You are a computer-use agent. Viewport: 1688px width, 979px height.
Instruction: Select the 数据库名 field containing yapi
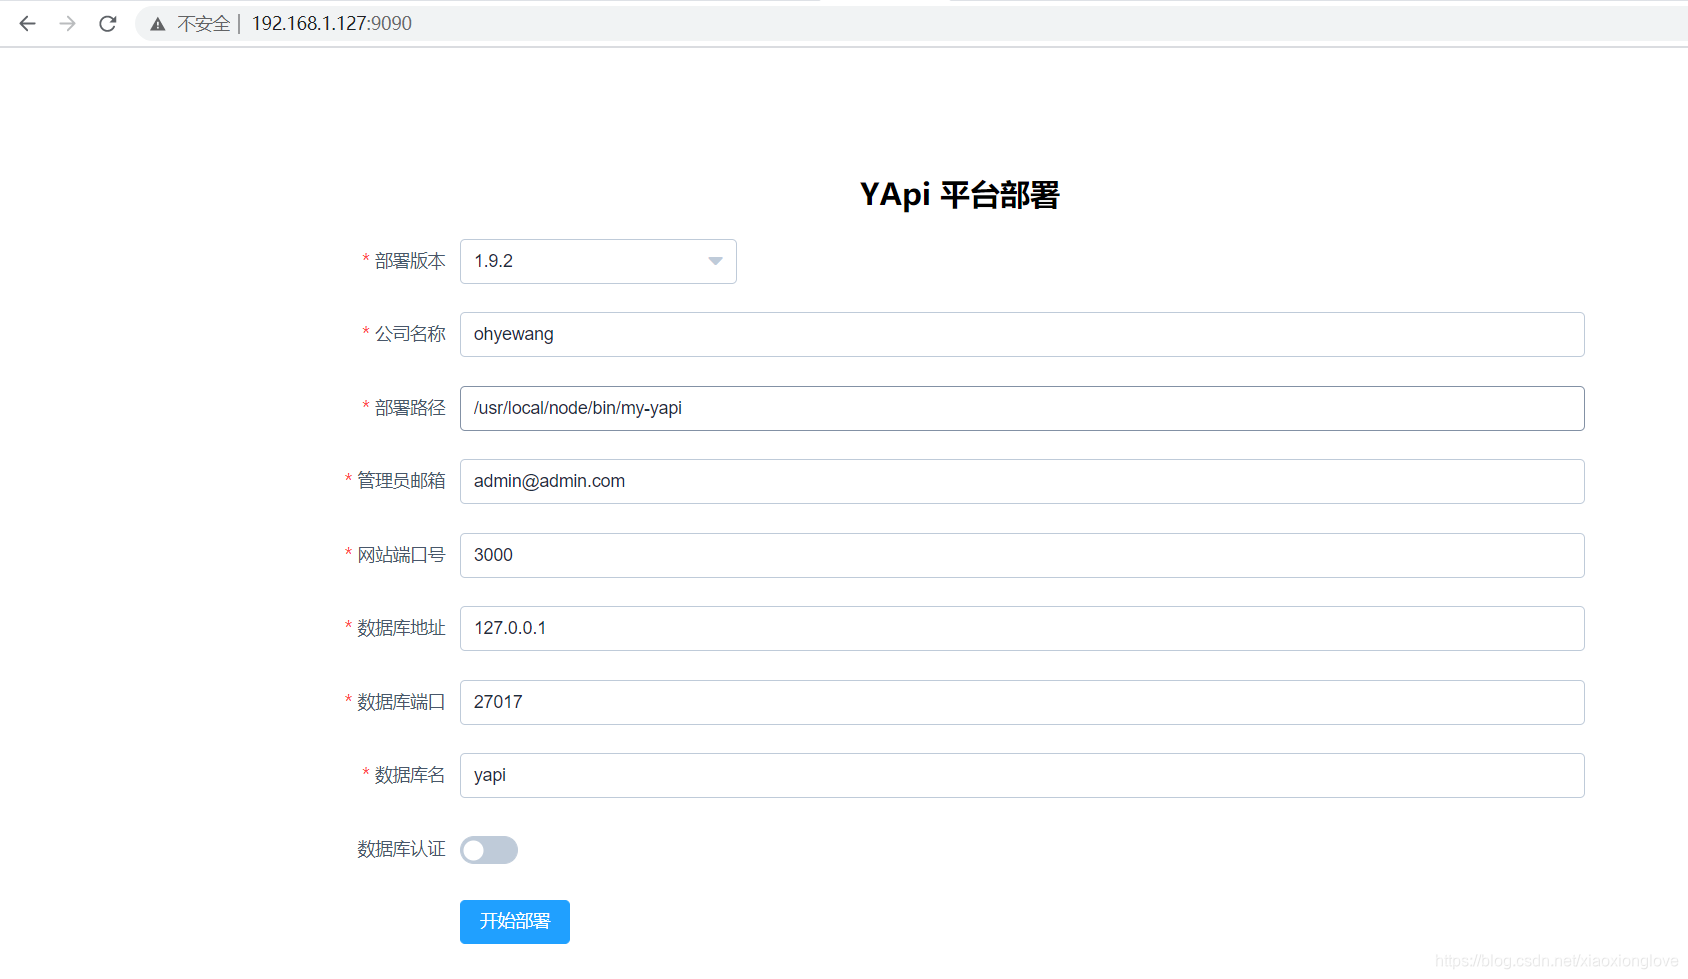[x=1022, y=775]
